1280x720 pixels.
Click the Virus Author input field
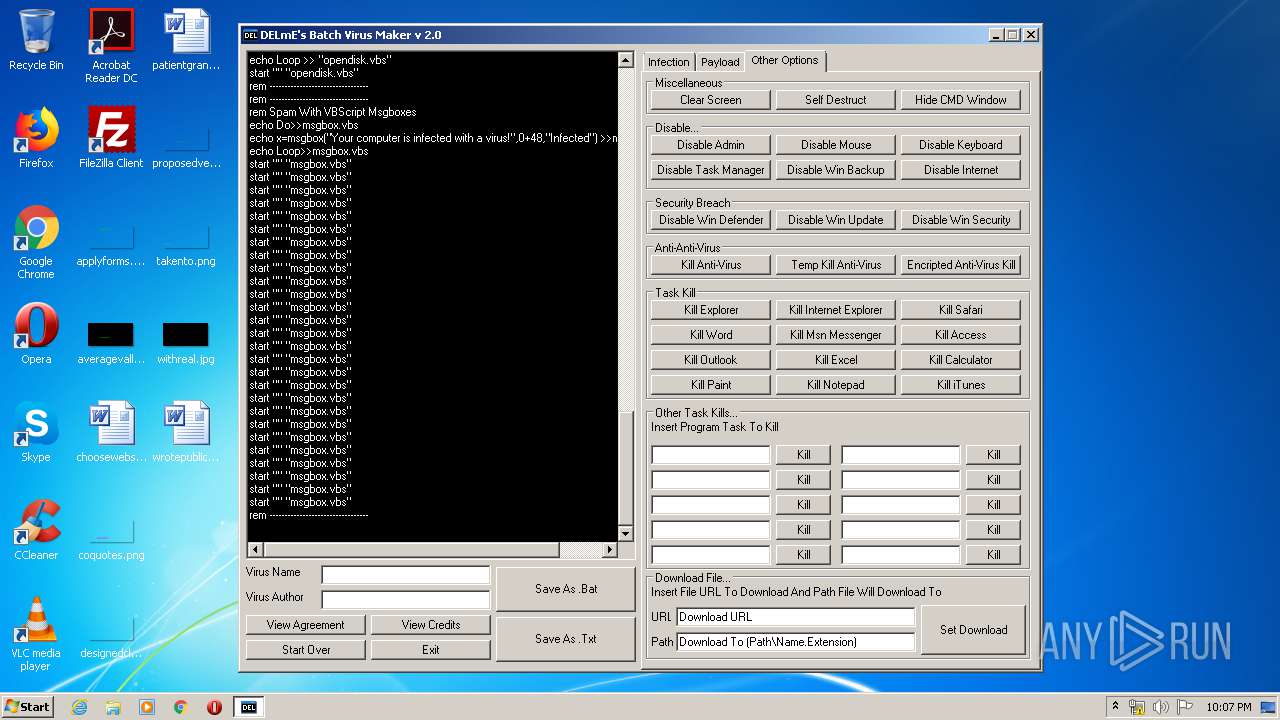click(x=406, y=600)
